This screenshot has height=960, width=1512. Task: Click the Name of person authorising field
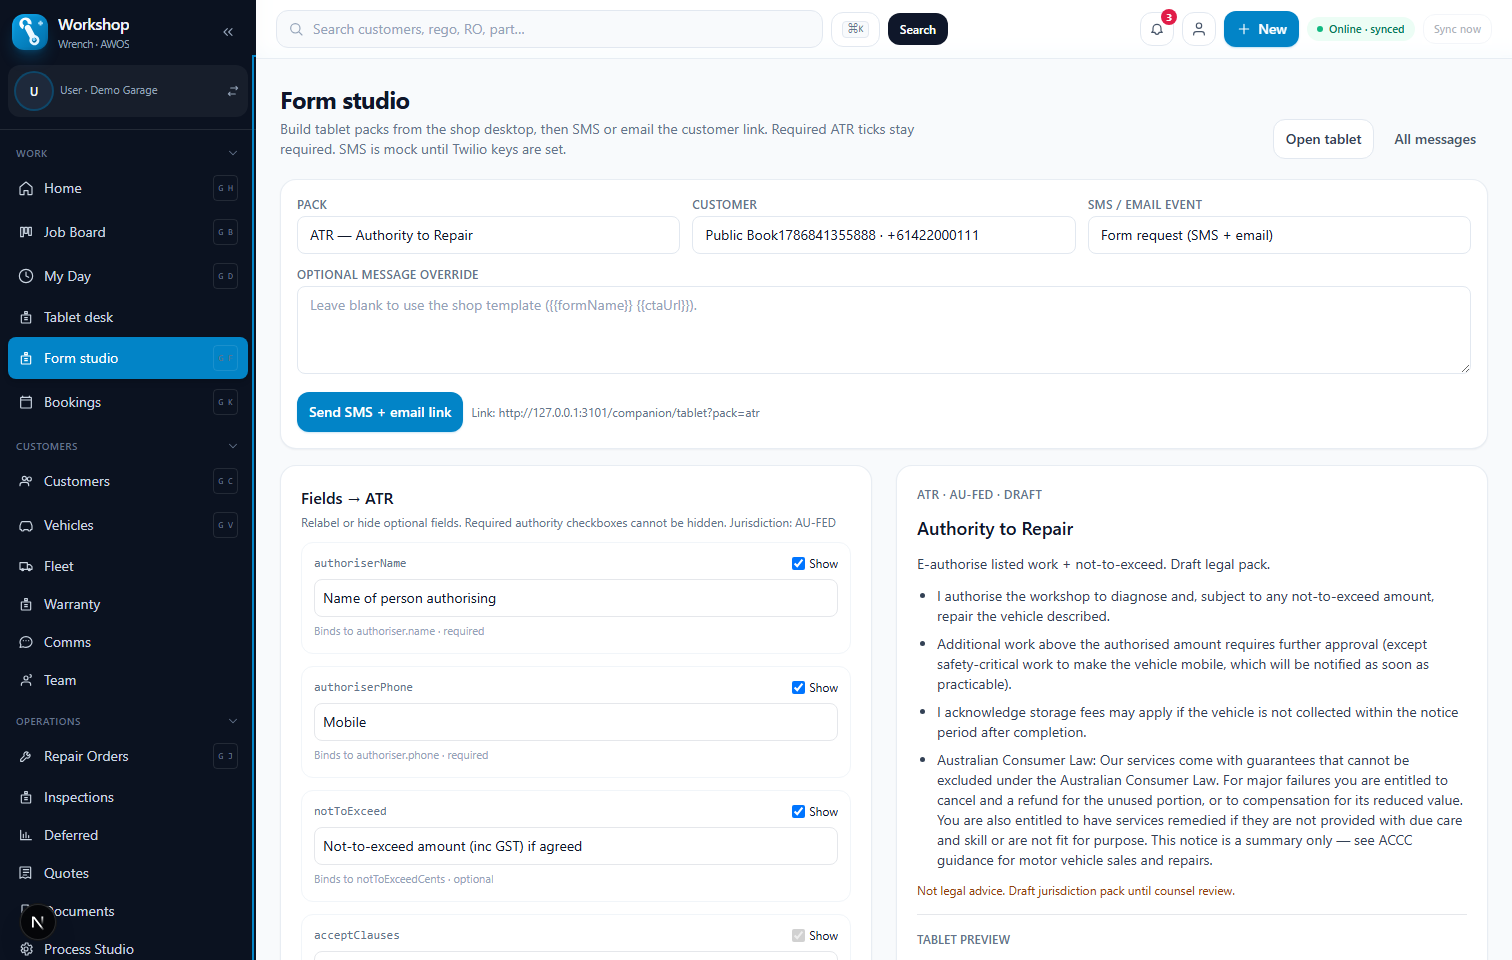pos(576,598)
